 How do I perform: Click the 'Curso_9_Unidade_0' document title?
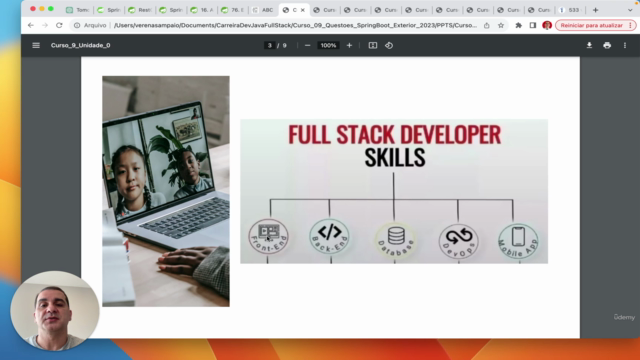(80, 45)
